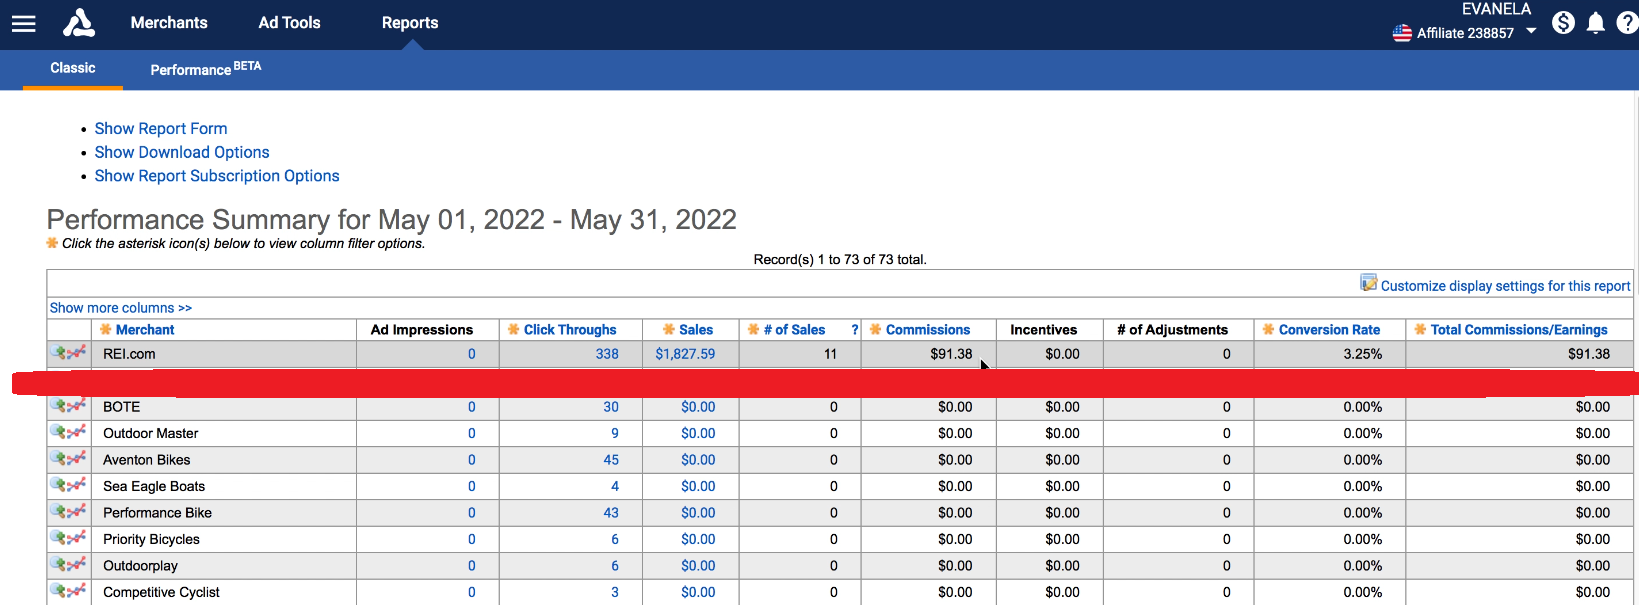Open the help question mark icon

pos(1627,22)
